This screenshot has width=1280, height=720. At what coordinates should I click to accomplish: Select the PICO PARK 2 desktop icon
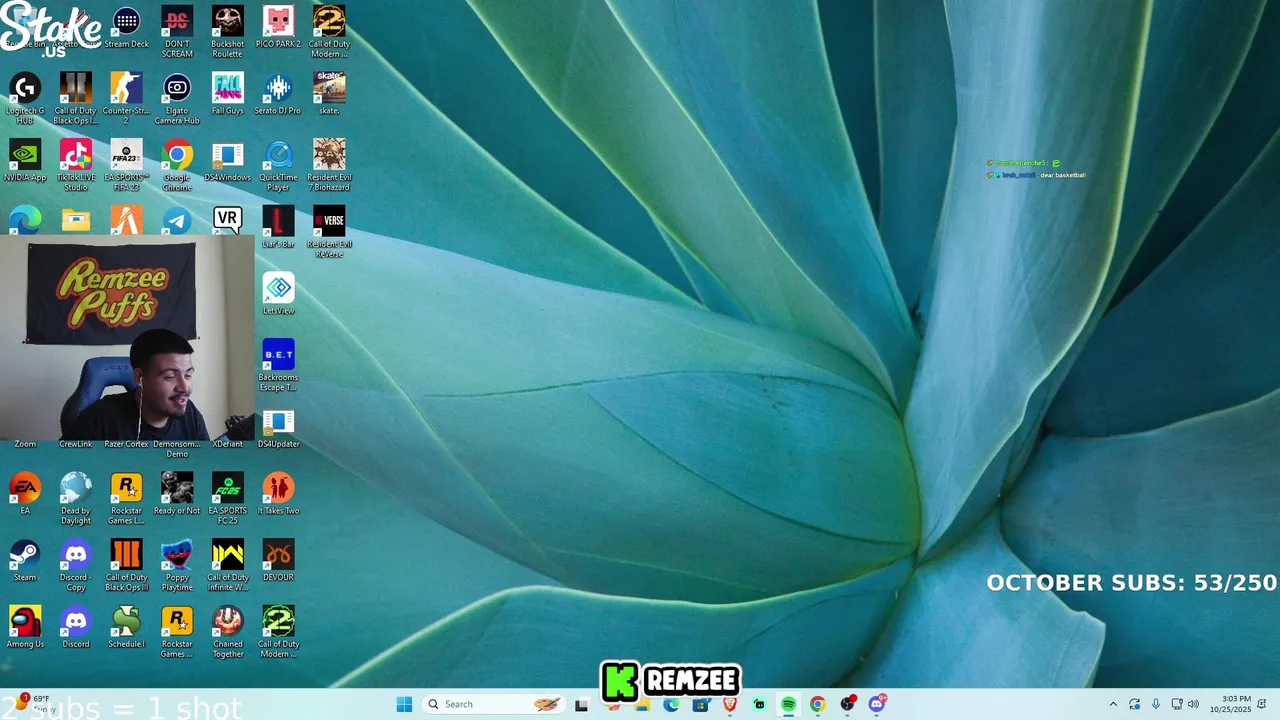(x=278, y=29)
